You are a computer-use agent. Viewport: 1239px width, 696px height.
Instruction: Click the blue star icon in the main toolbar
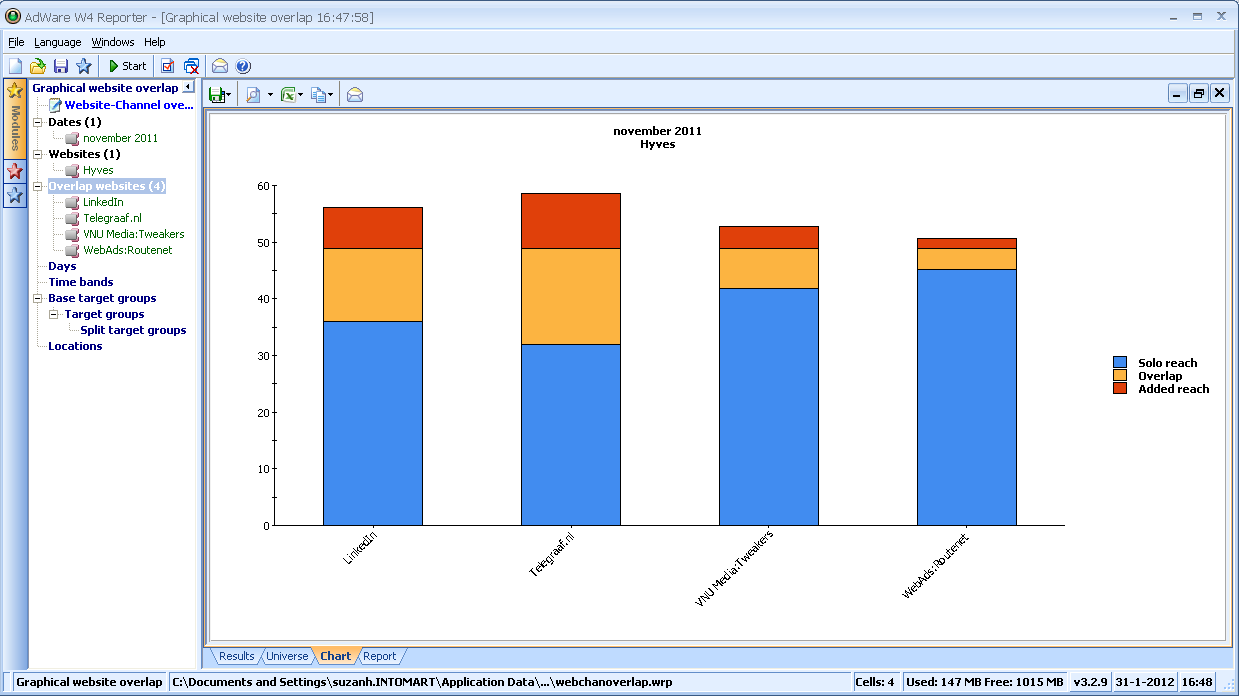tap(84, 66)
